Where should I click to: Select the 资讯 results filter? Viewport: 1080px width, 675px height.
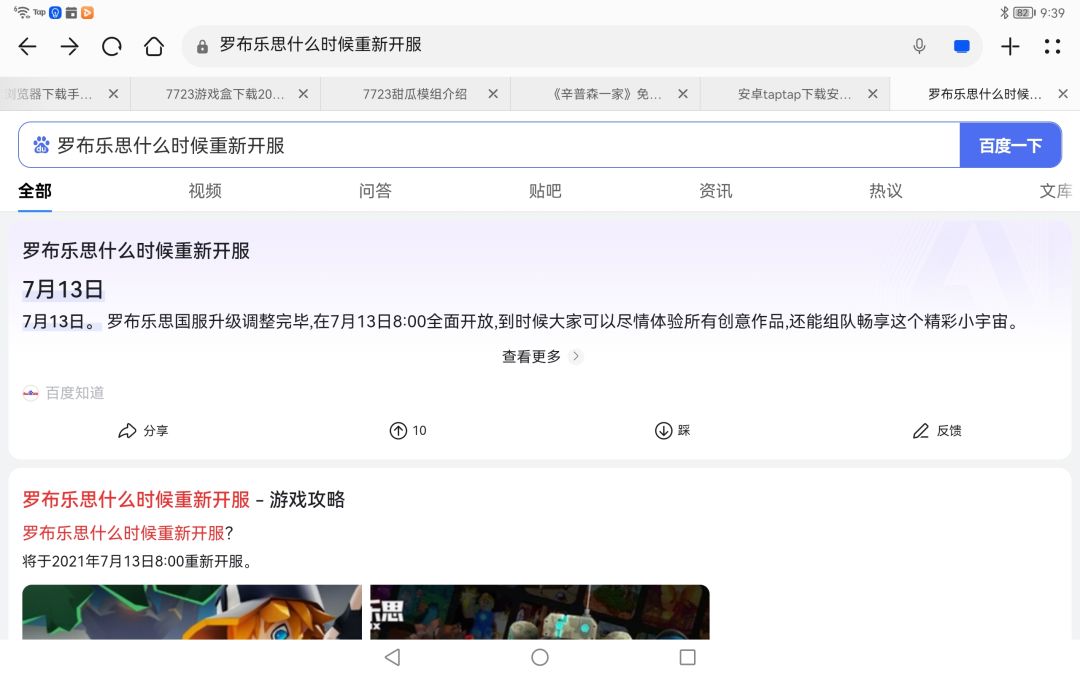(x=716, y=191)
